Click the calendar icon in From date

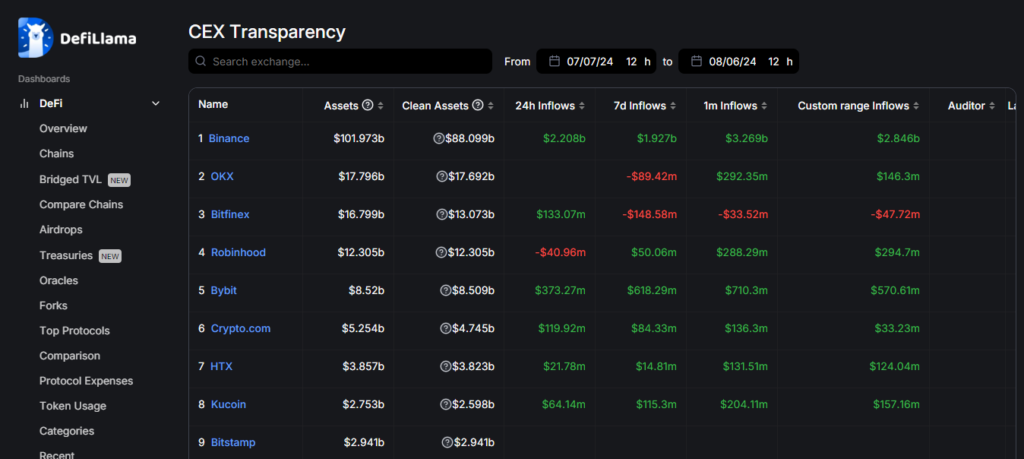coord(554,61)
